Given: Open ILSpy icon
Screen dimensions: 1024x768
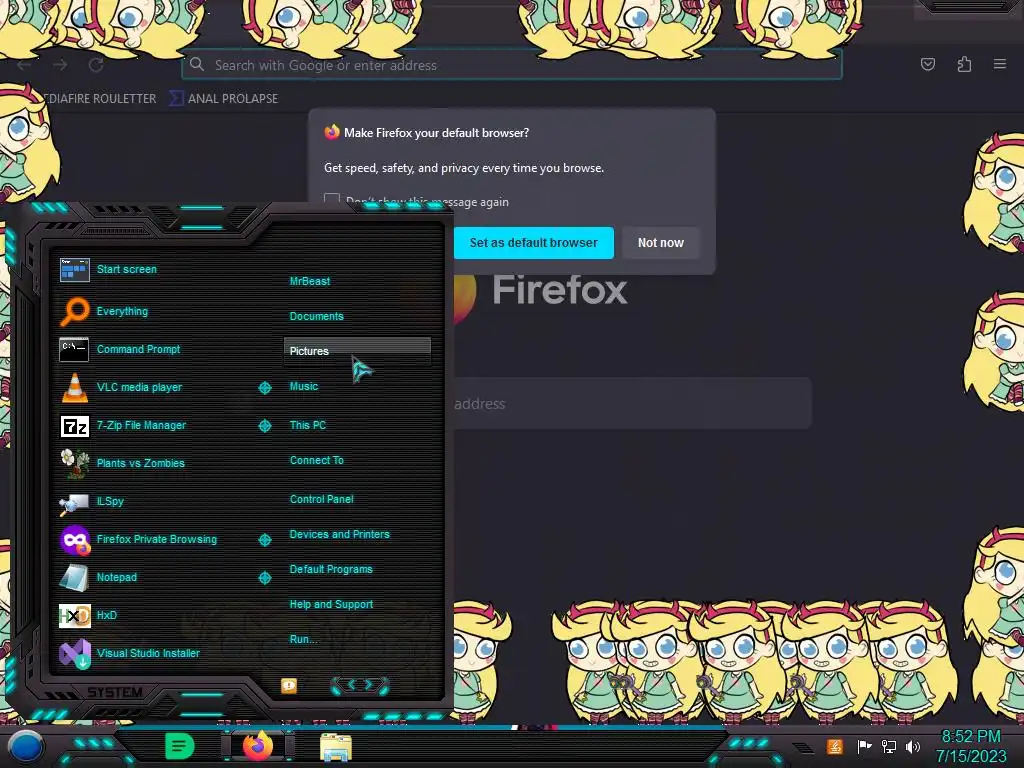Looking at the screenshot, I should 74,503.
